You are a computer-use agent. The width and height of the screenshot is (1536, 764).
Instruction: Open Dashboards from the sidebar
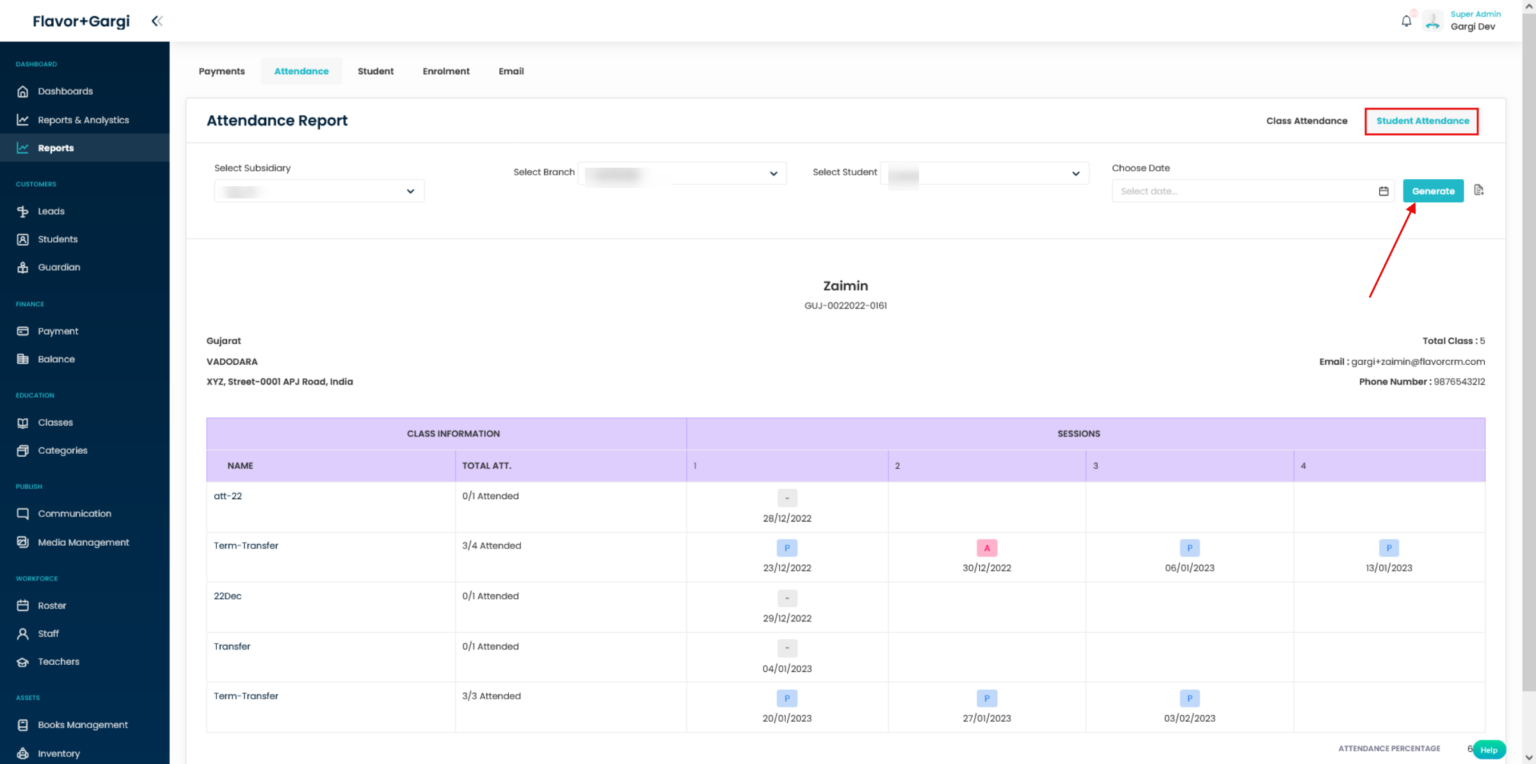point(65,91)
